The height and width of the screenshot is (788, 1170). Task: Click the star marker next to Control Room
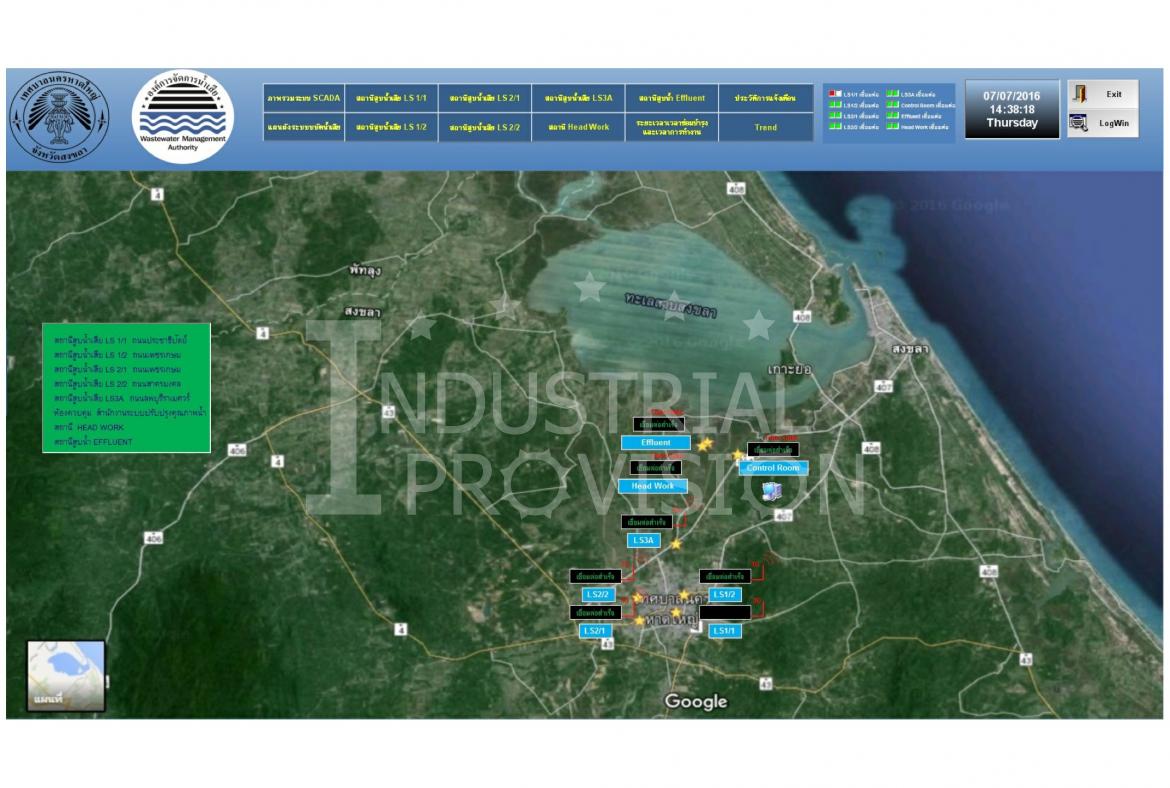(x=738, y=455)
